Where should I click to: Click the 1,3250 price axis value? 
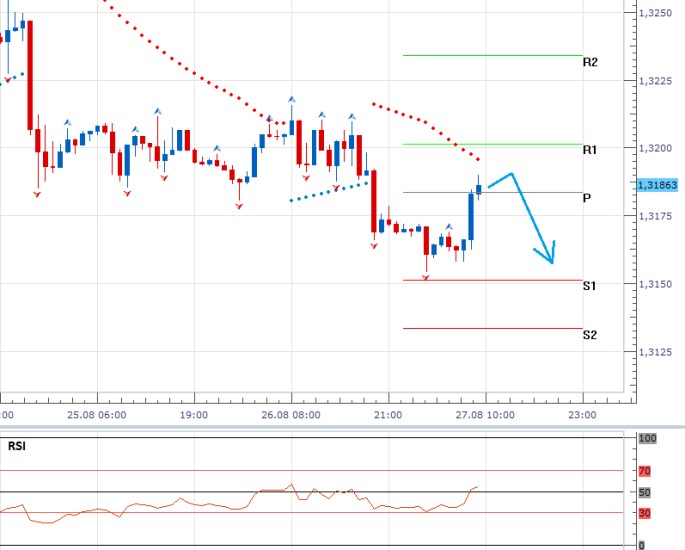655,13
